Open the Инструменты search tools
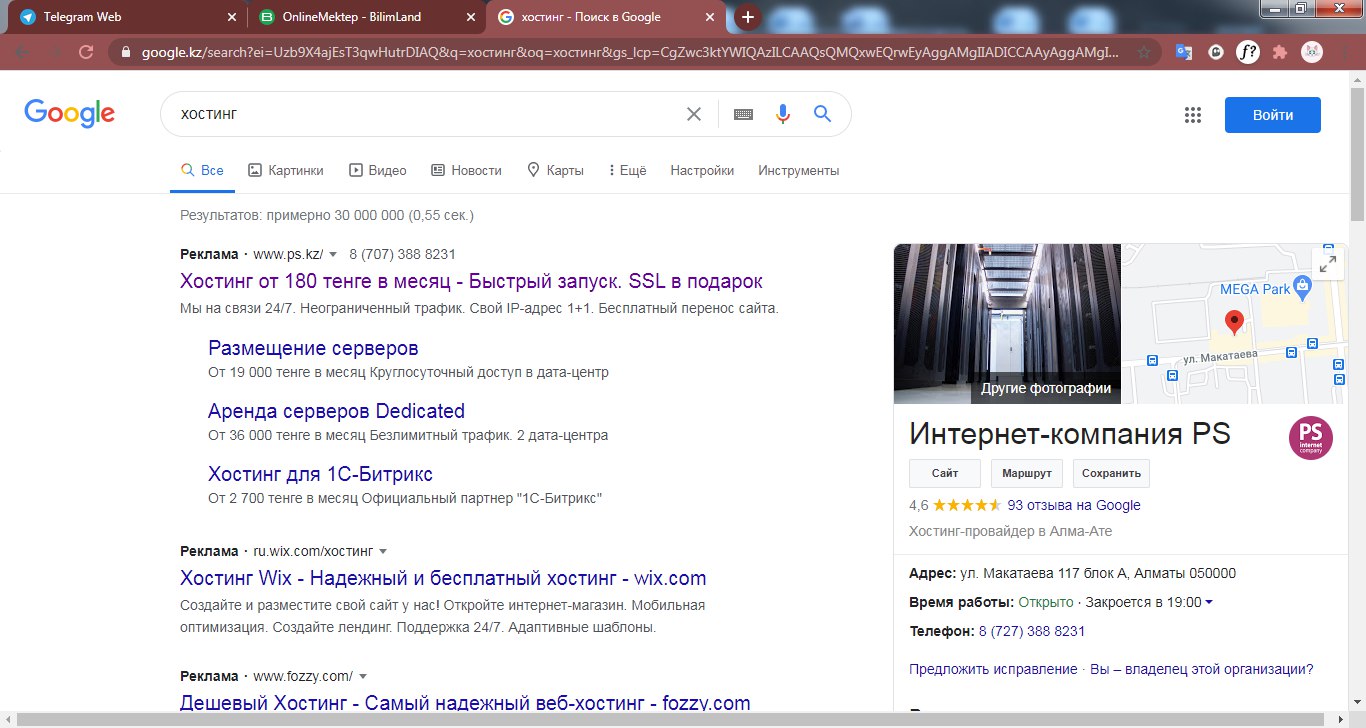Viewport: 1366px width, 728px height. click(798, 170)
